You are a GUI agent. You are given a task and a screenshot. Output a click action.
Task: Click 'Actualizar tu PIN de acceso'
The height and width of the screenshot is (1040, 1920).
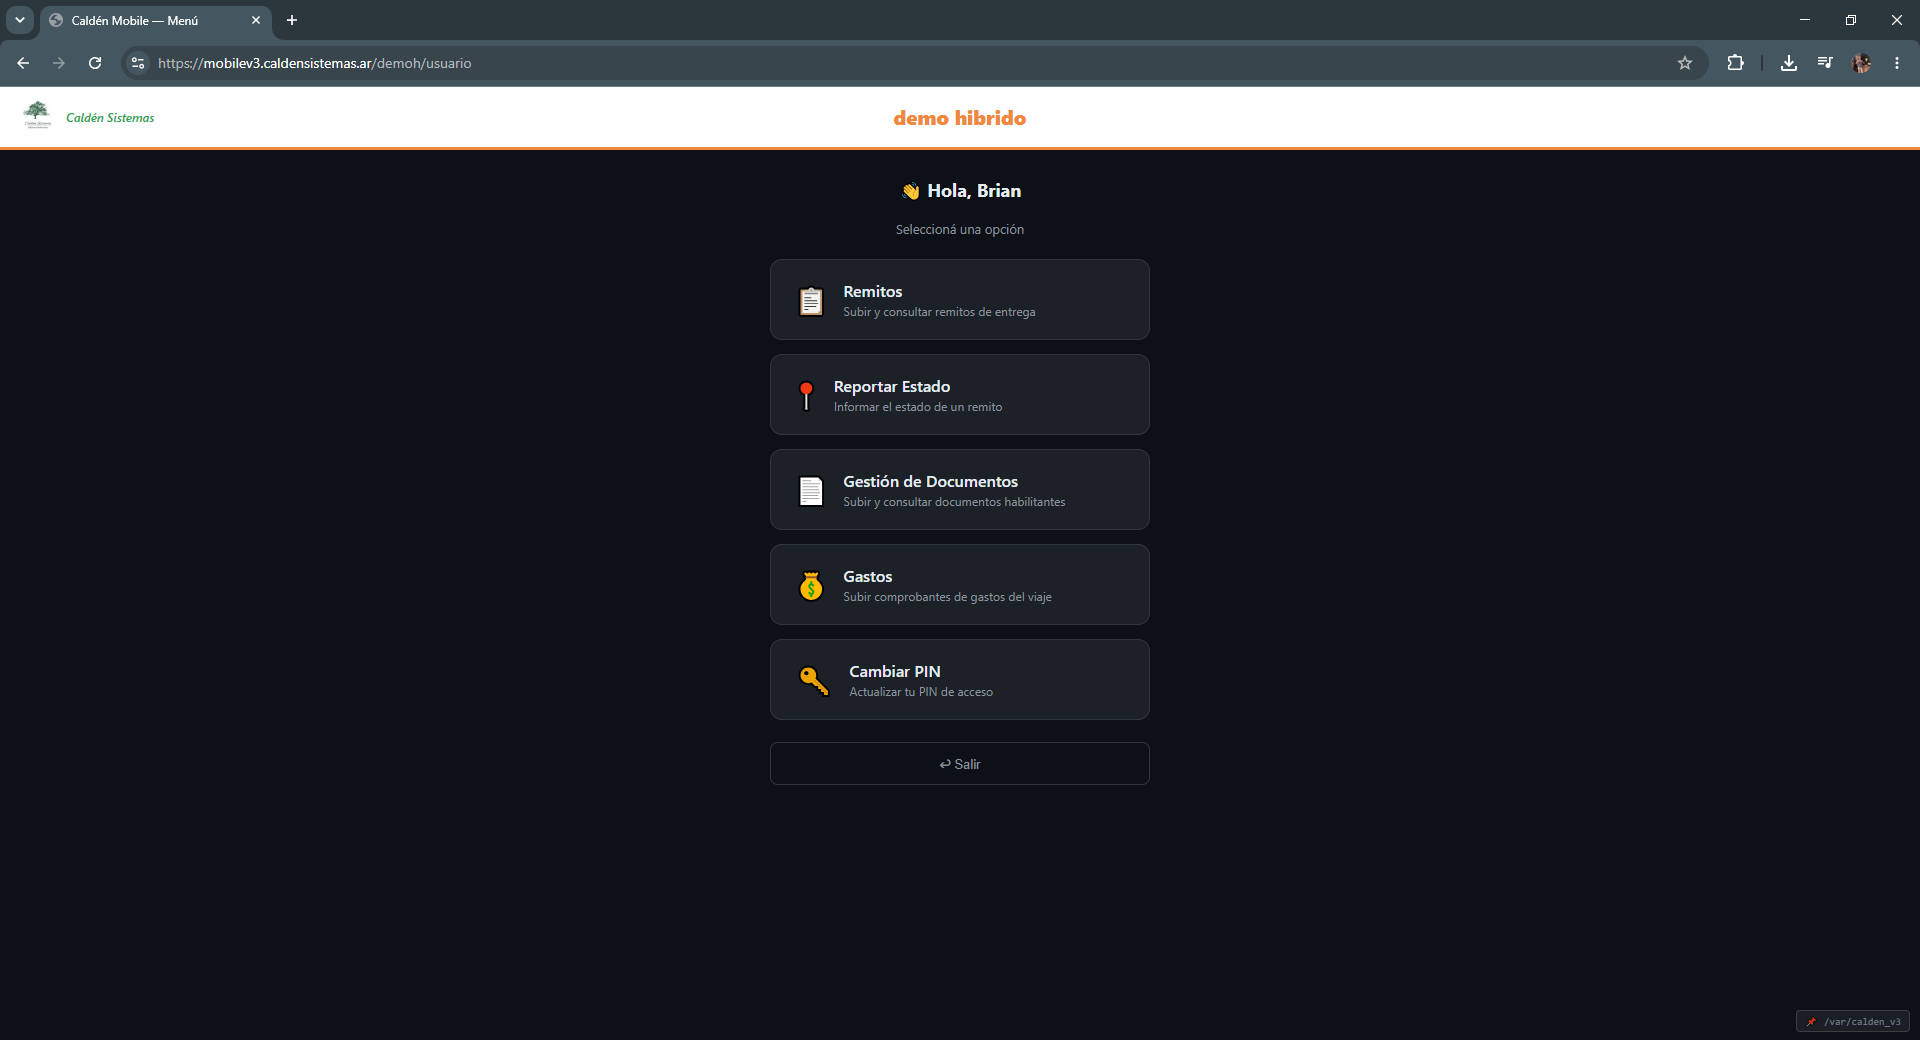921,692
